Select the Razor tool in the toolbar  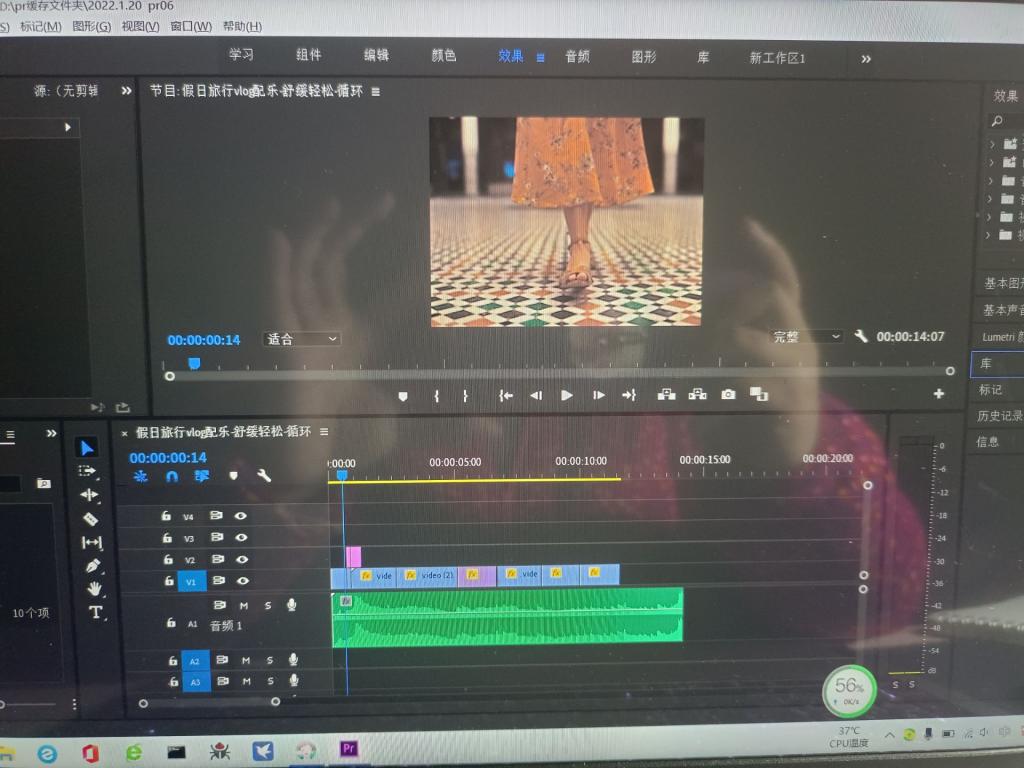point(91,519)
